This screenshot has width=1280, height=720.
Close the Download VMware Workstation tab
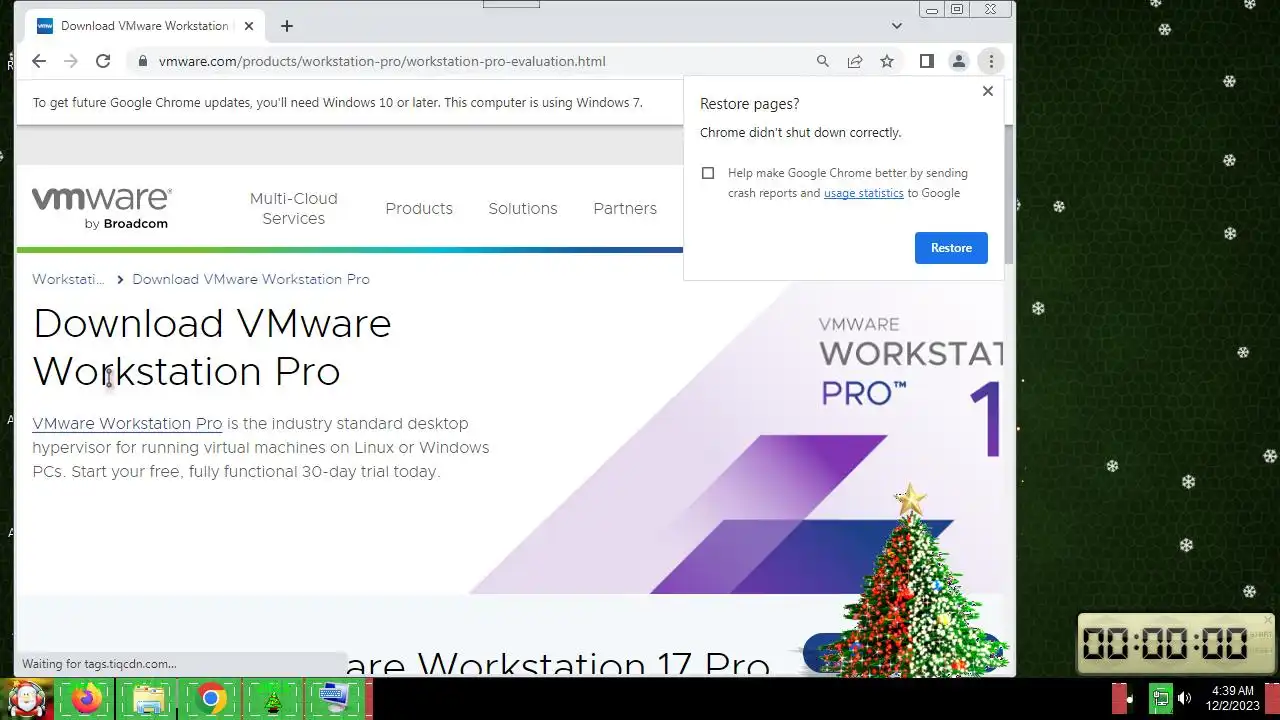click(248, 26)
